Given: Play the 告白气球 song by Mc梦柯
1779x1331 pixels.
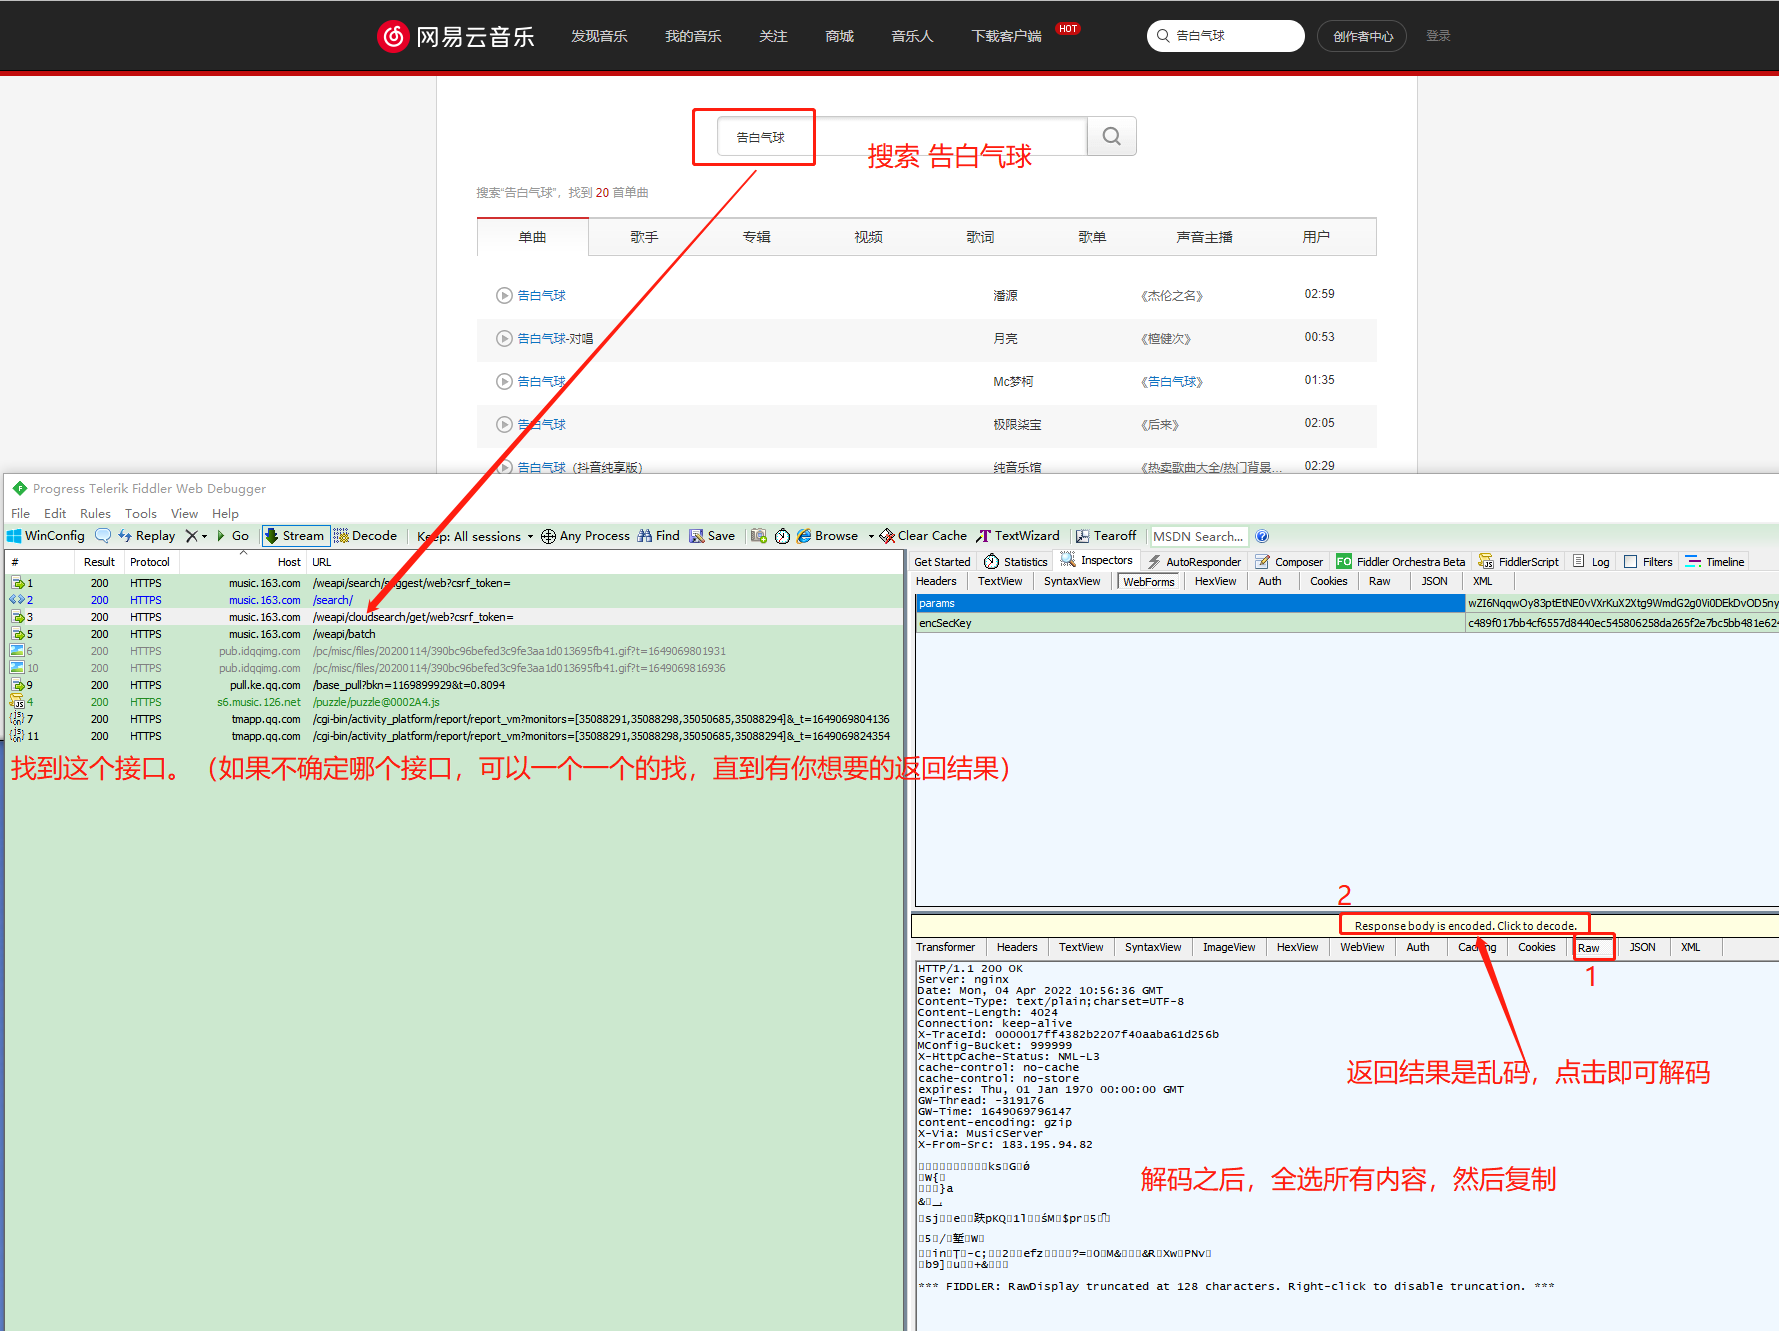Looking at the screenshot, I should tap(504, 381).
